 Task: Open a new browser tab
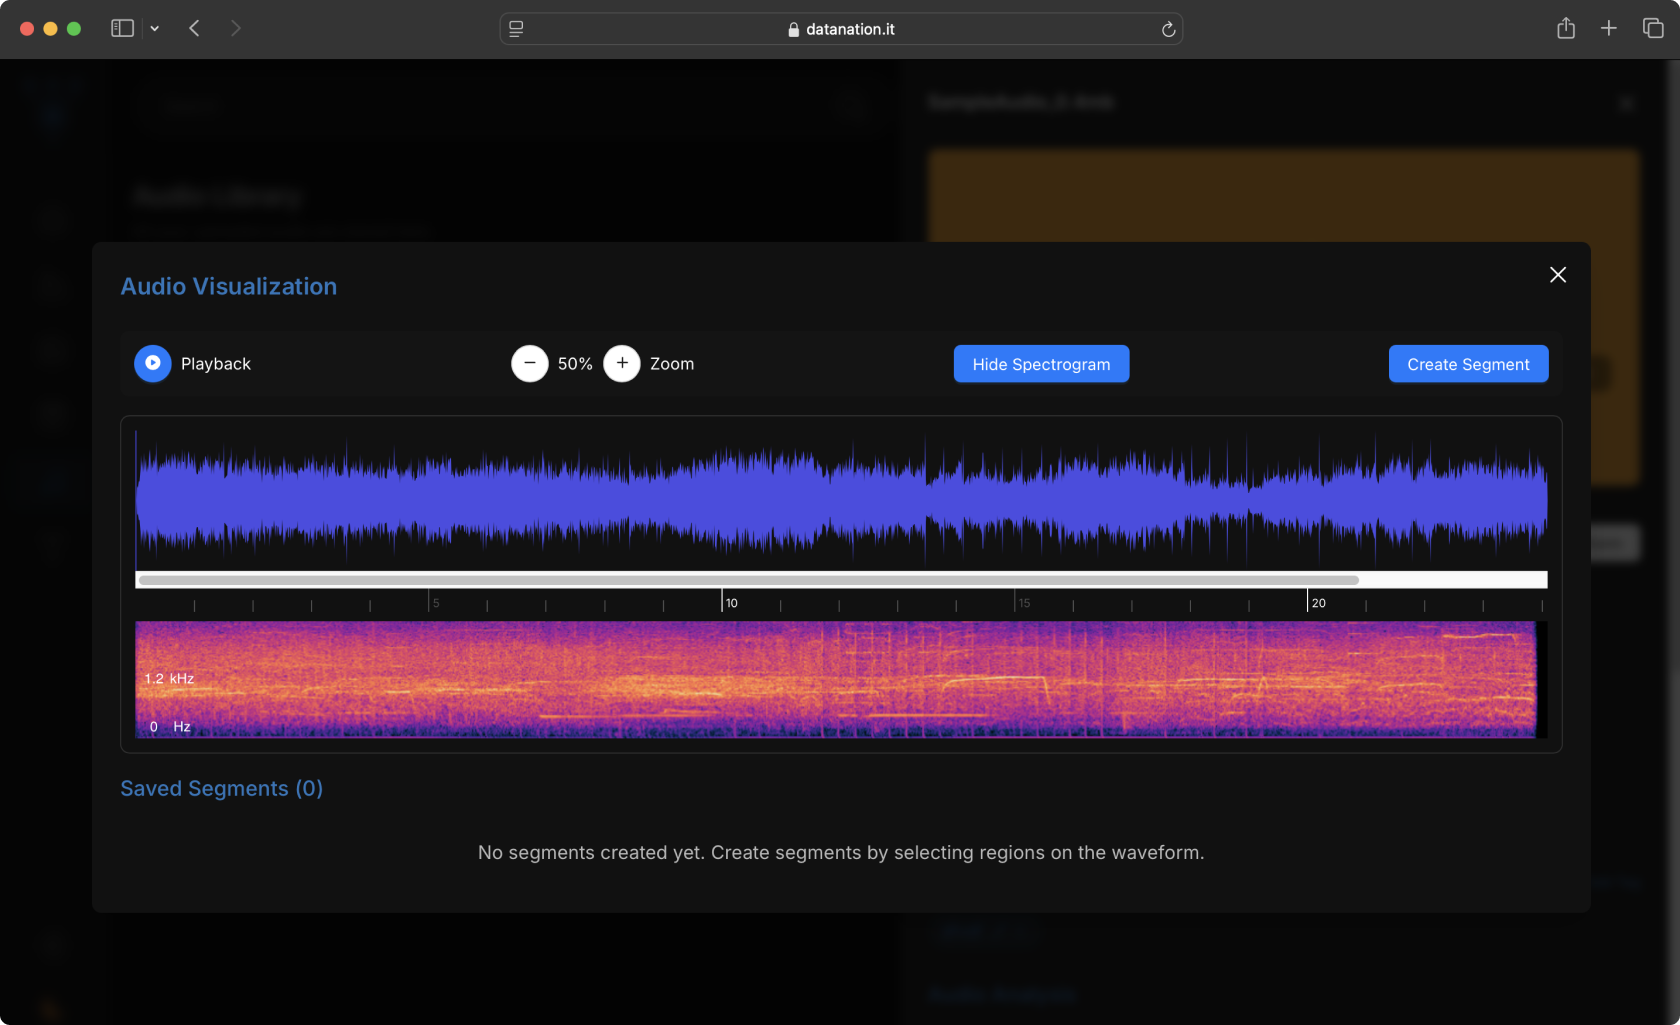(1608, 29)
